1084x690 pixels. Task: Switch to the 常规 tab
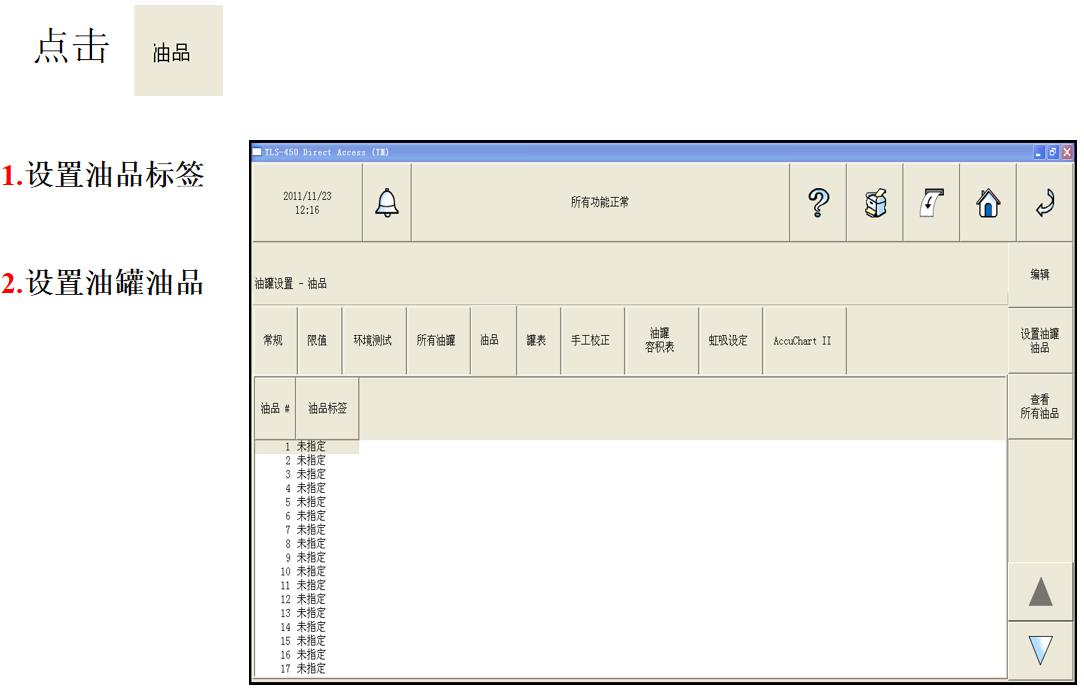[272, 341]
